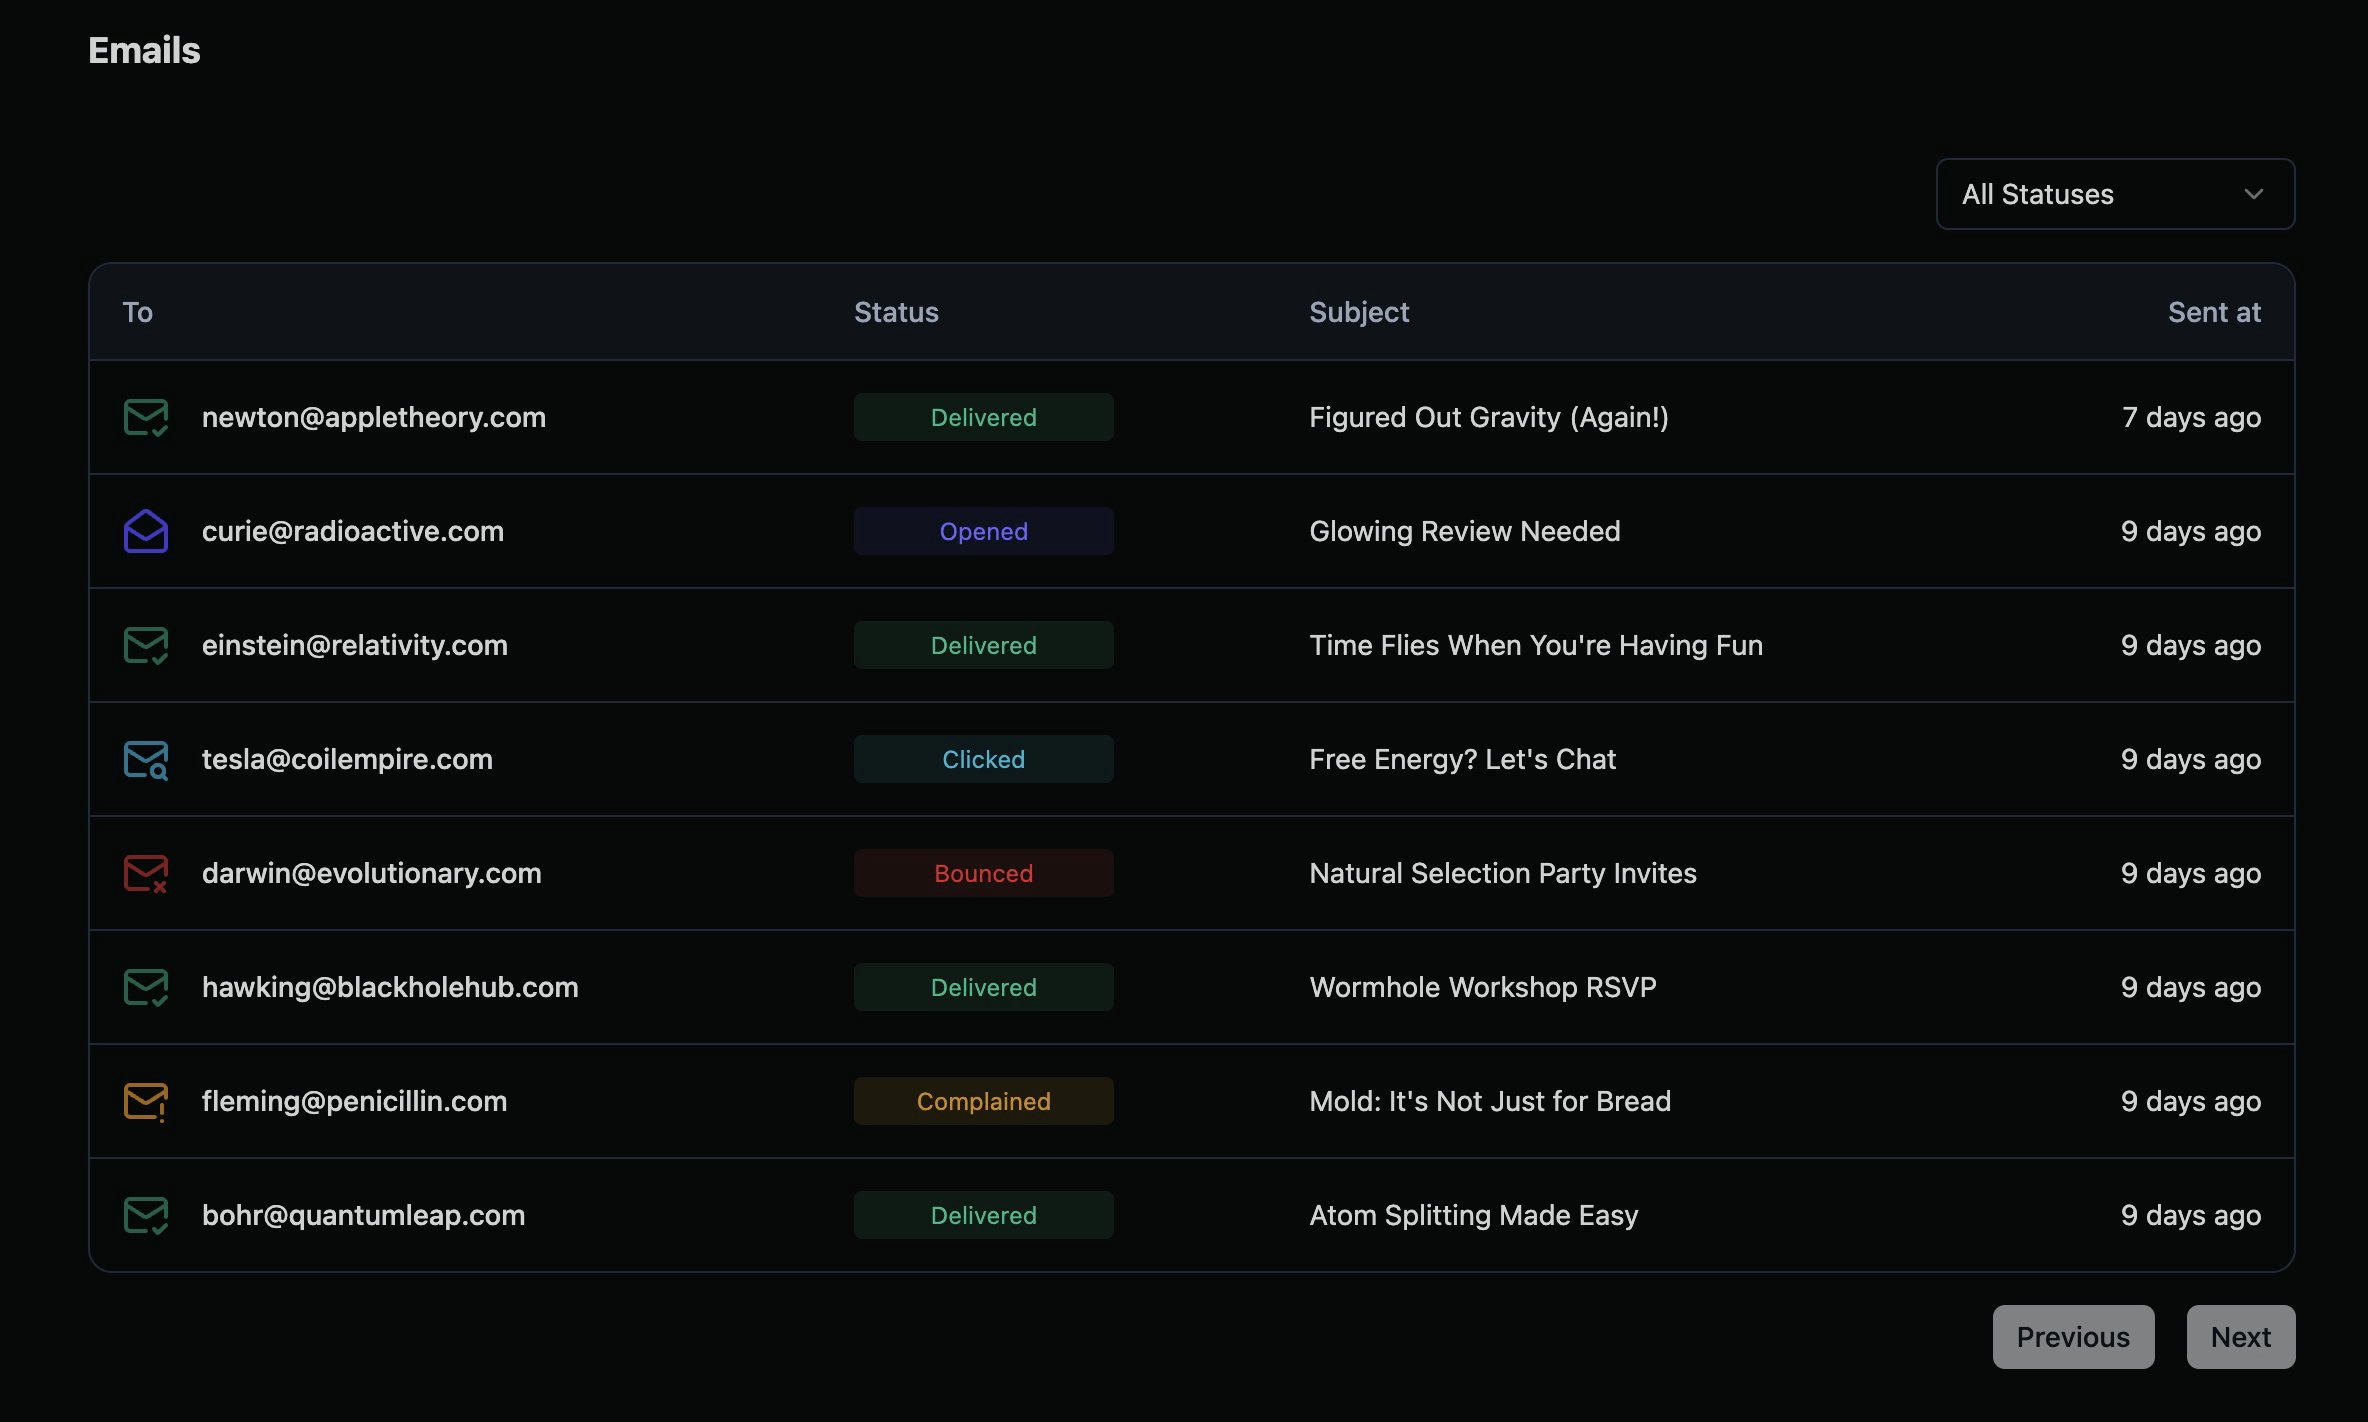Click delivered envelope icon beside einstein@relativity.com

(x=145, y=645)
